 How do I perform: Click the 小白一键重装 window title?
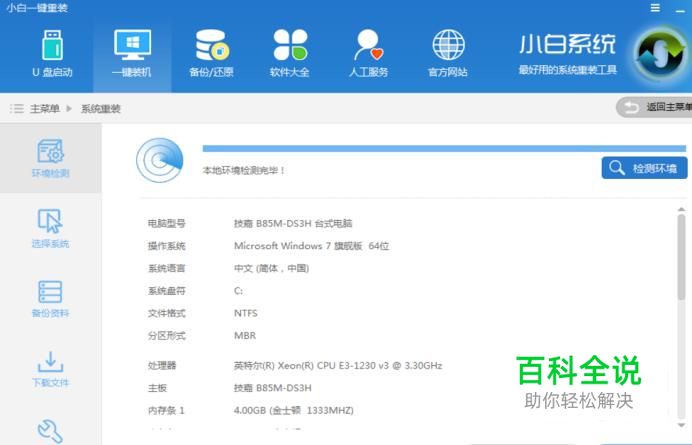point(37,8)
